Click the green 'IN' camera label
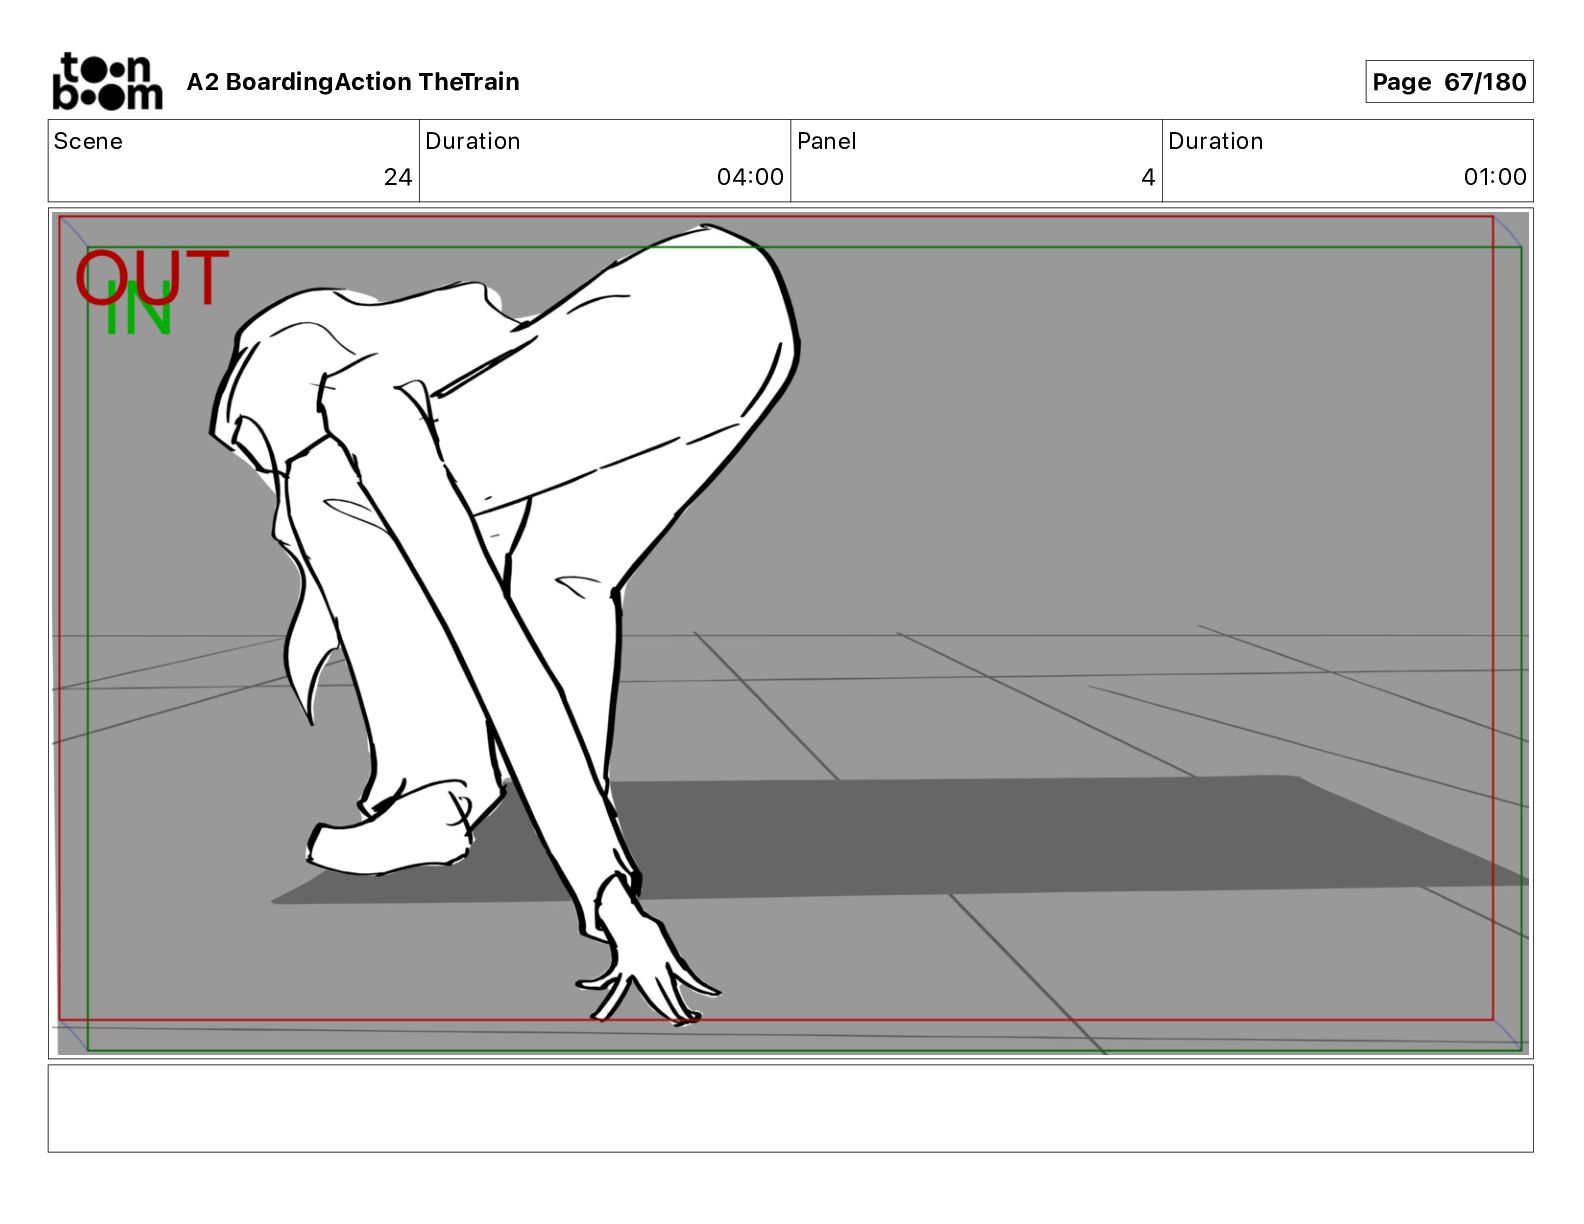The image size is (1584, 1224). (x=139, y=310)
